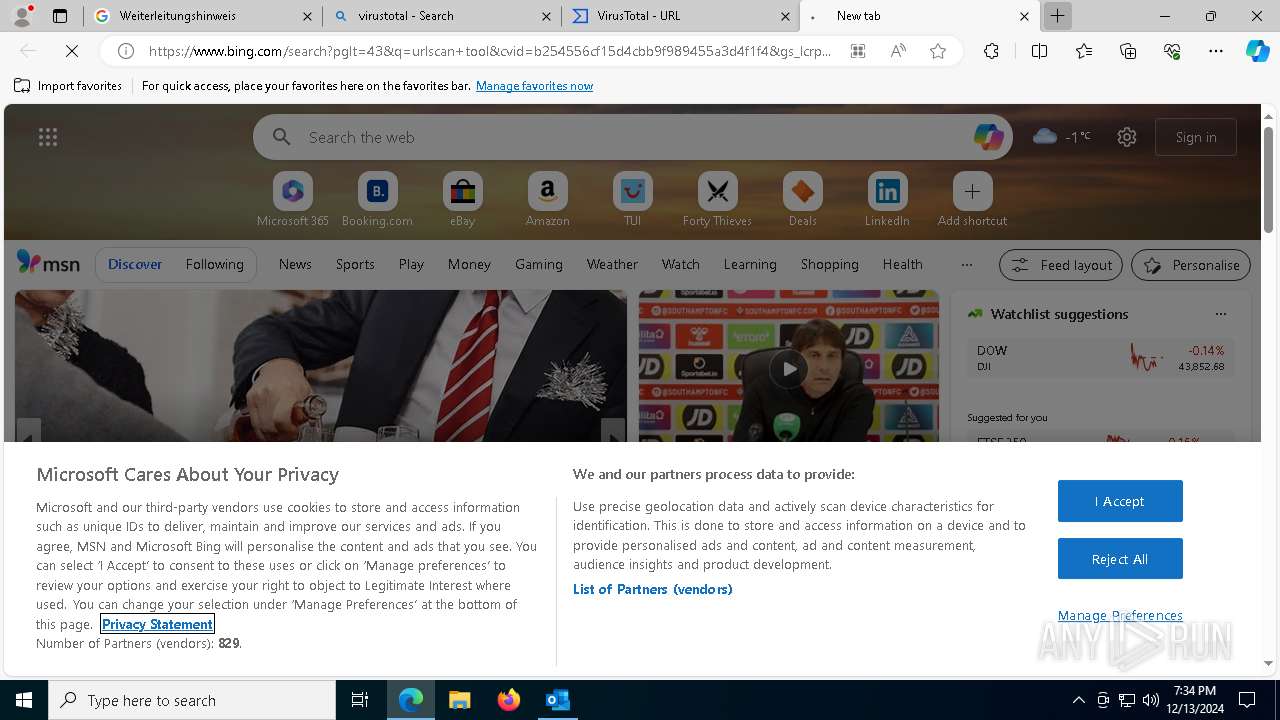This screenshot has width=1280, height=720.
Task: Stop page loading button
Action: (x=72, y=51)
